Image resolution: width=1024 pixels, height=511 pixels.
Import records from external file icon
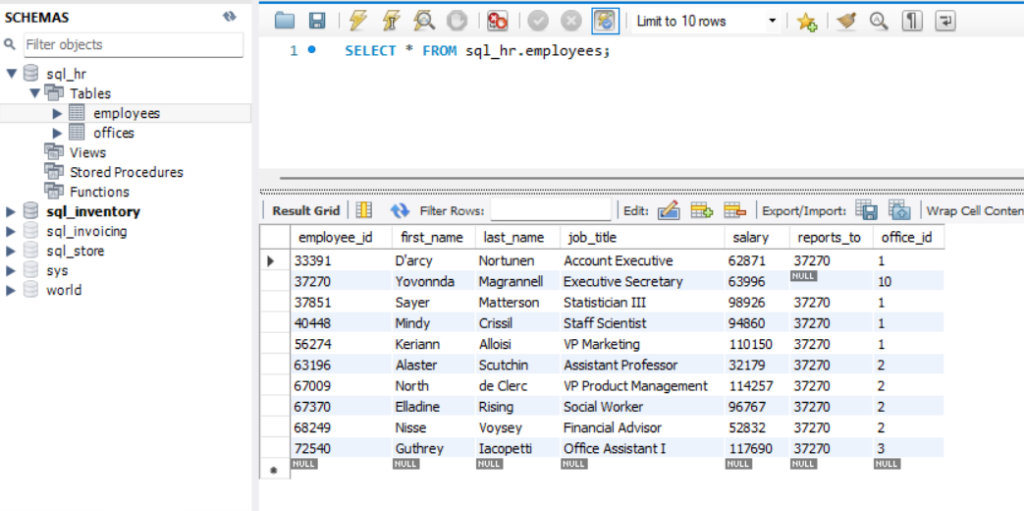pyautogui.click(x=899, y=210)
